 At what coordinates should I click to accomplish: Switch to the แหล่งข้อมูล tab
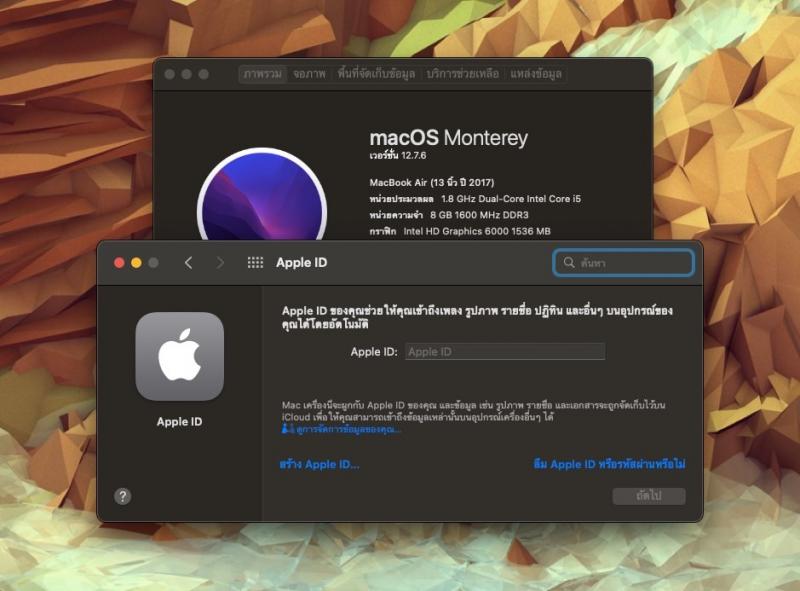click(x=536, y=74)
